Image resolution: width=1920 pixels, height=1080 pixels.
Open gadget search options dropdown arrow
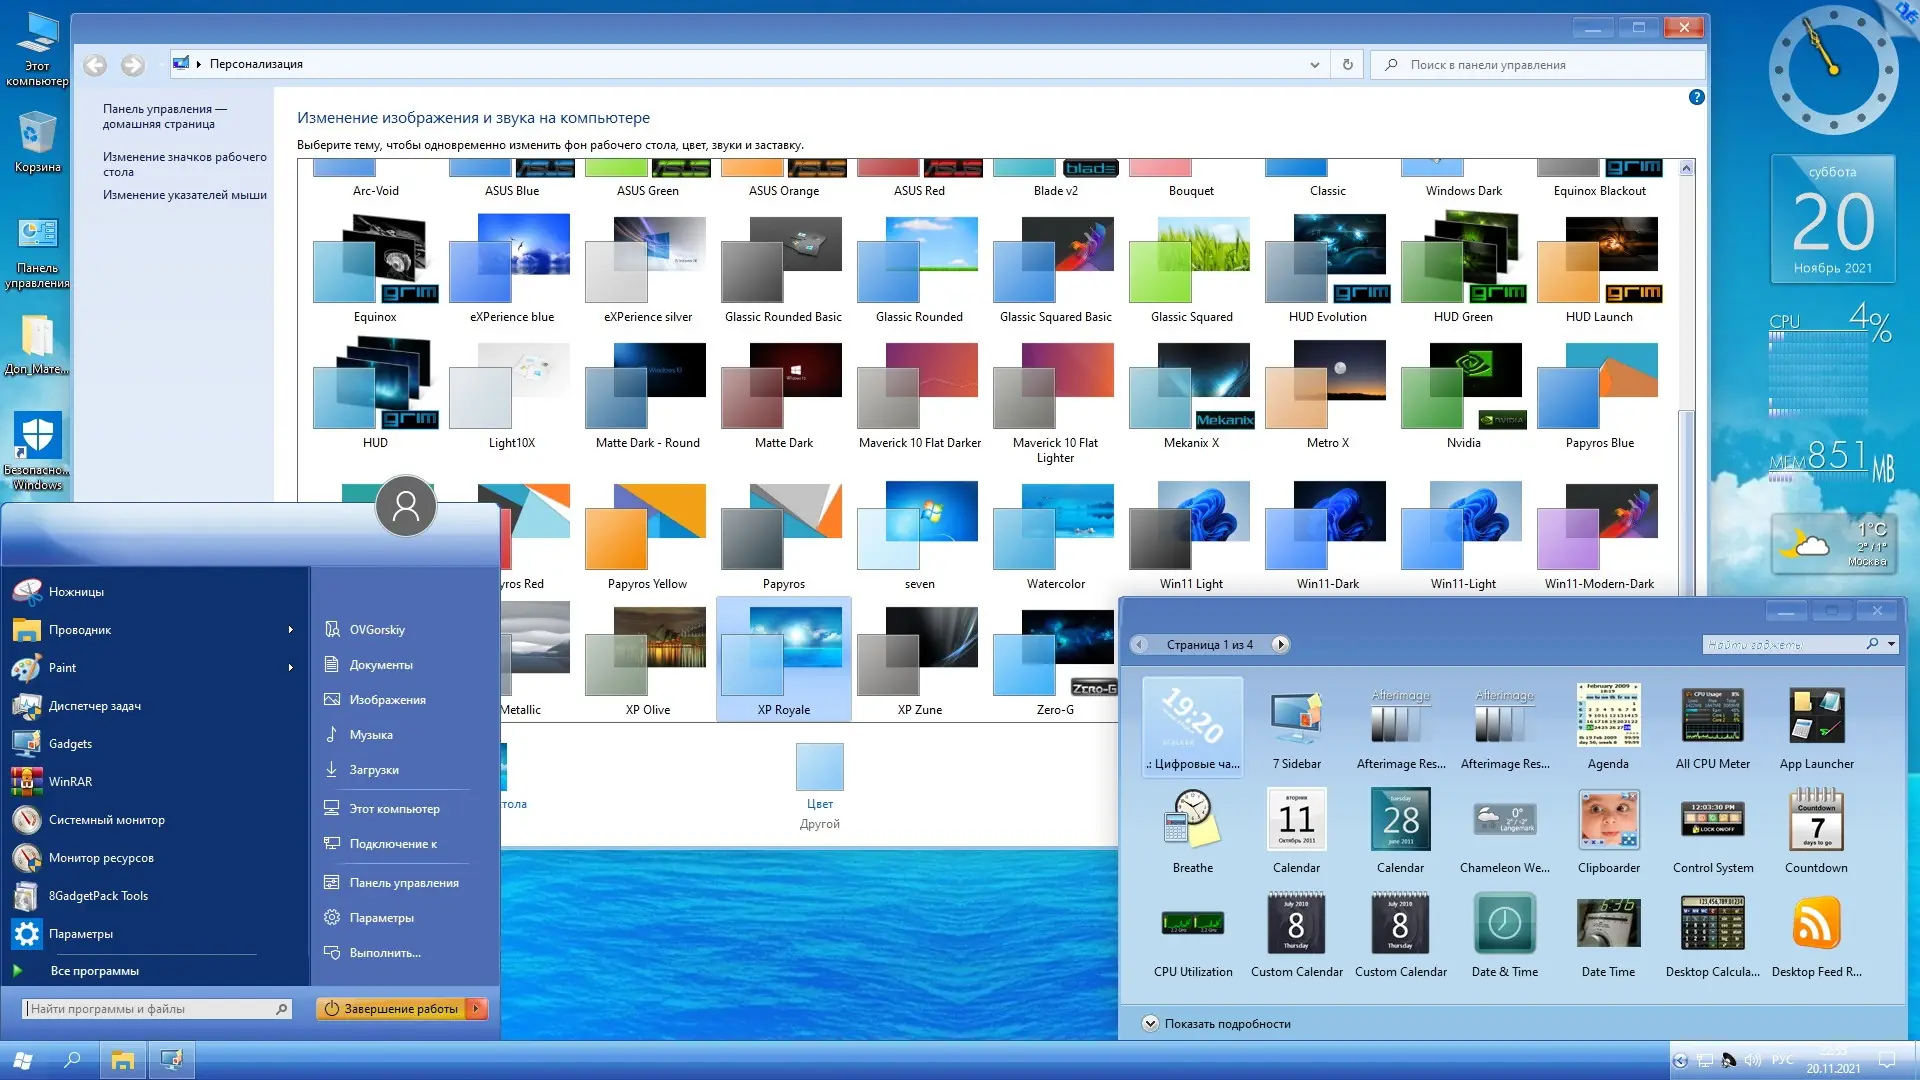point(1892,645)
